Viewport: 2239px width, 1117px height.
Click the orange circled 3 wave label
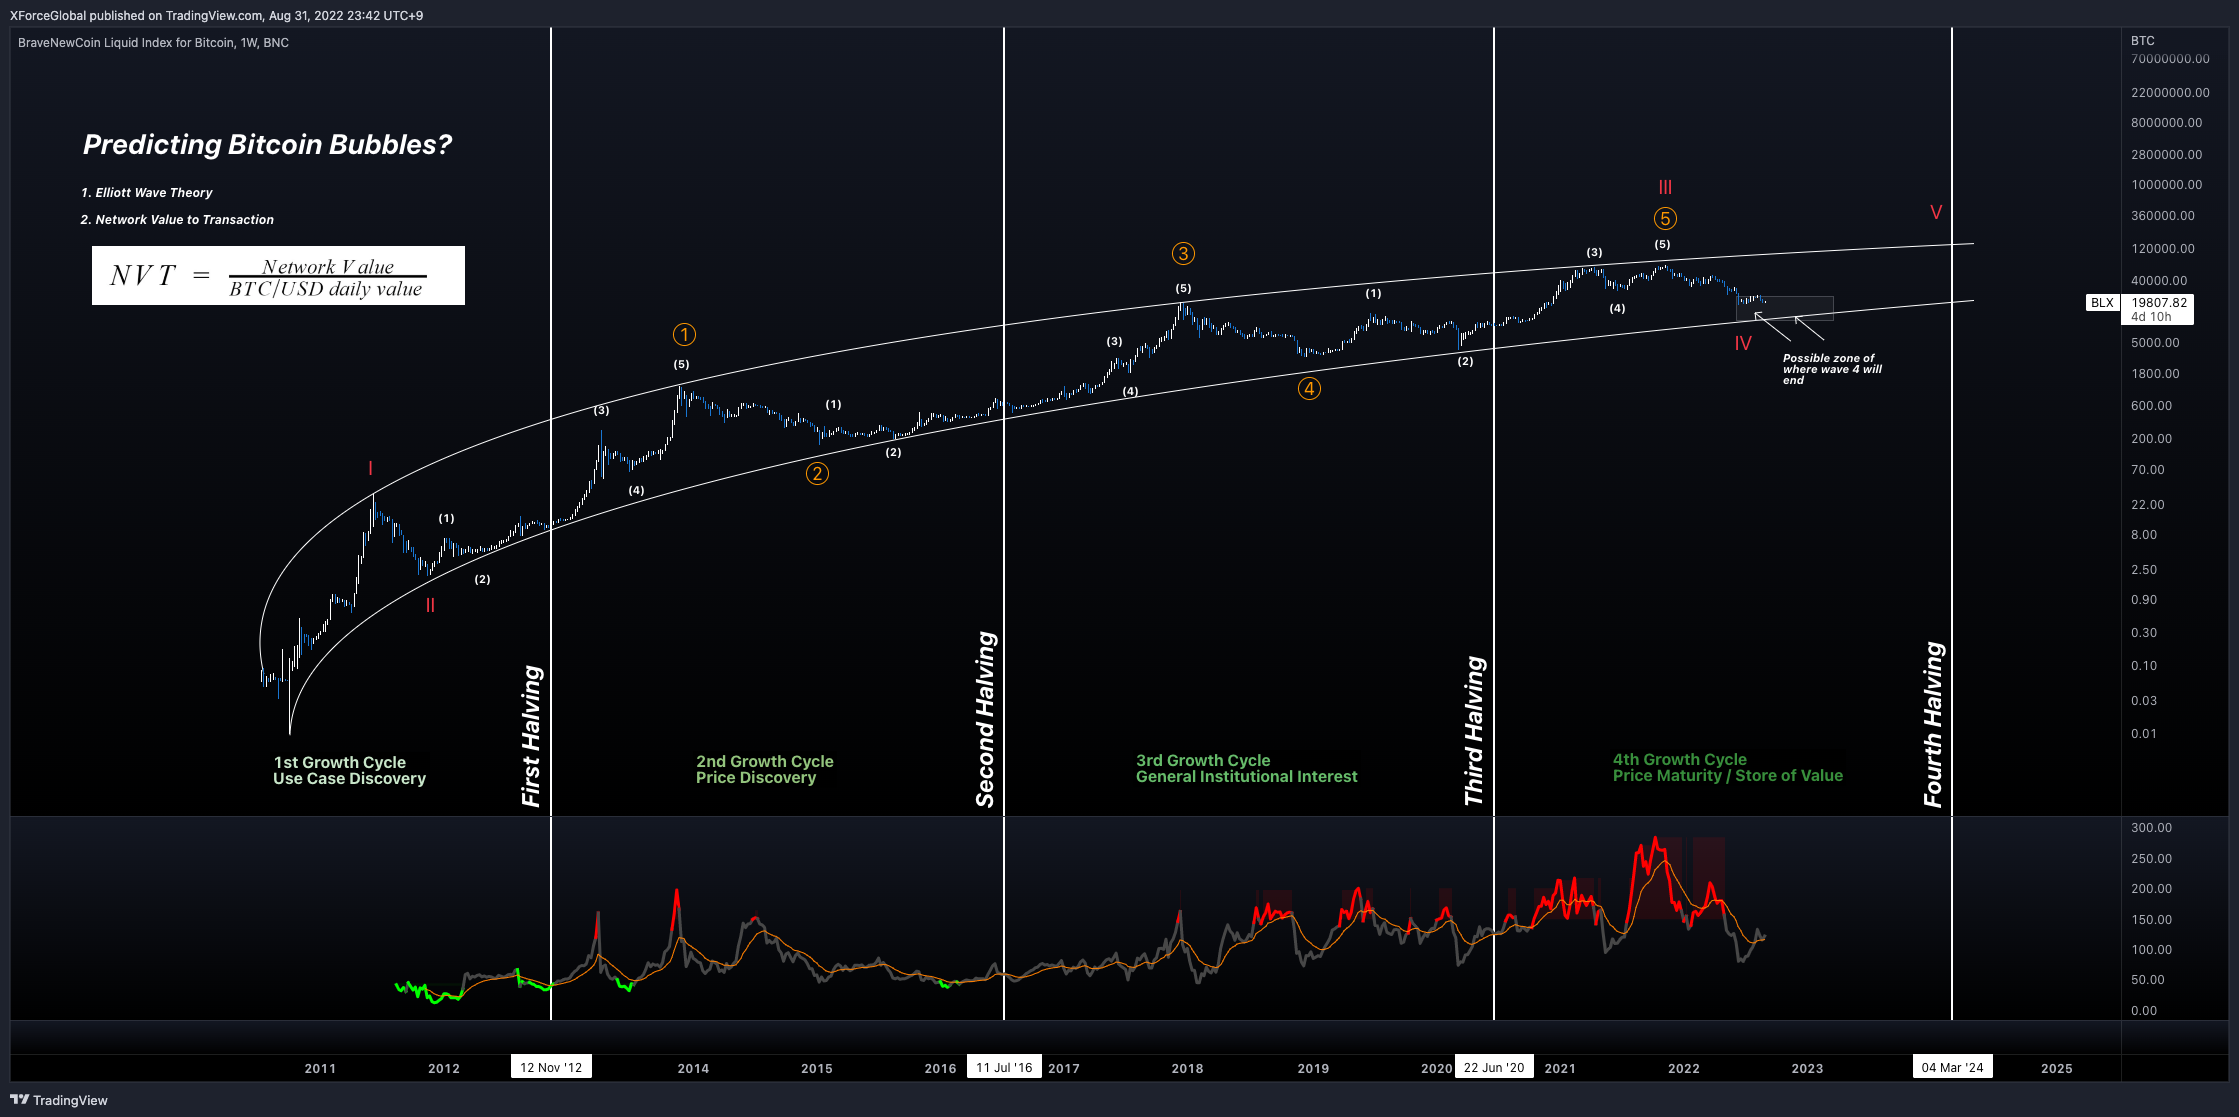point(1183,254)
